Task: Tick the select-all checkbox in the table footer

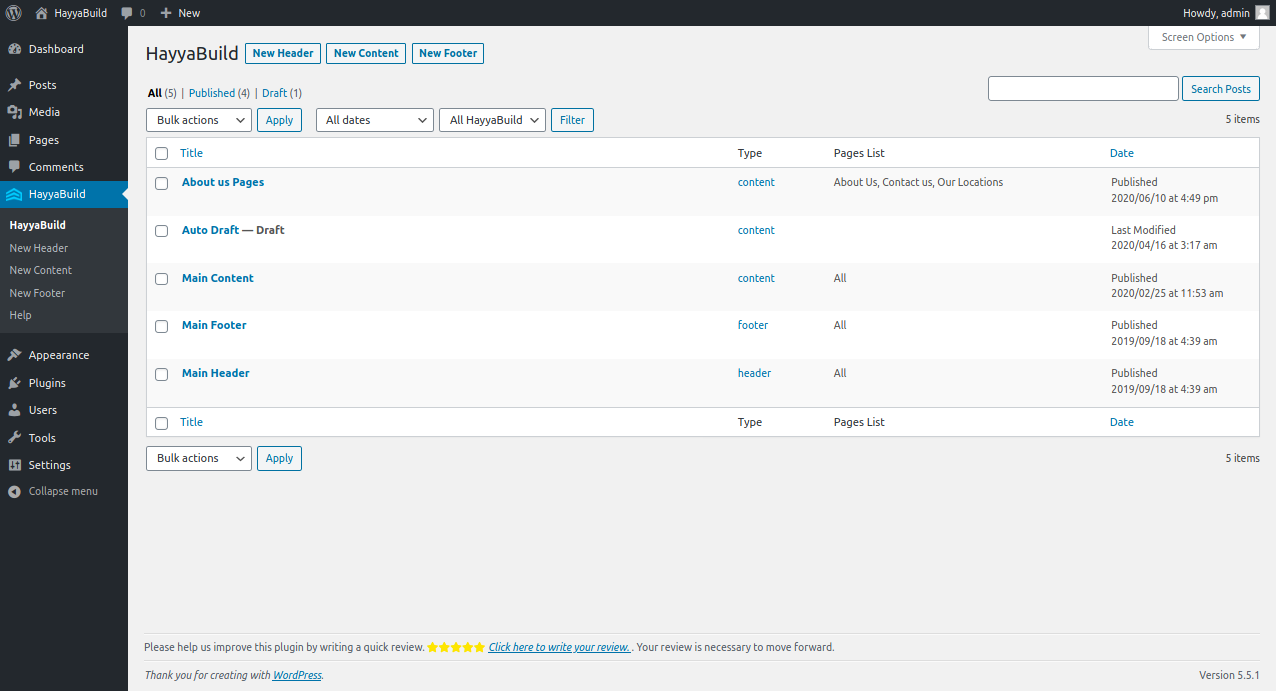Action: point(161,423)
